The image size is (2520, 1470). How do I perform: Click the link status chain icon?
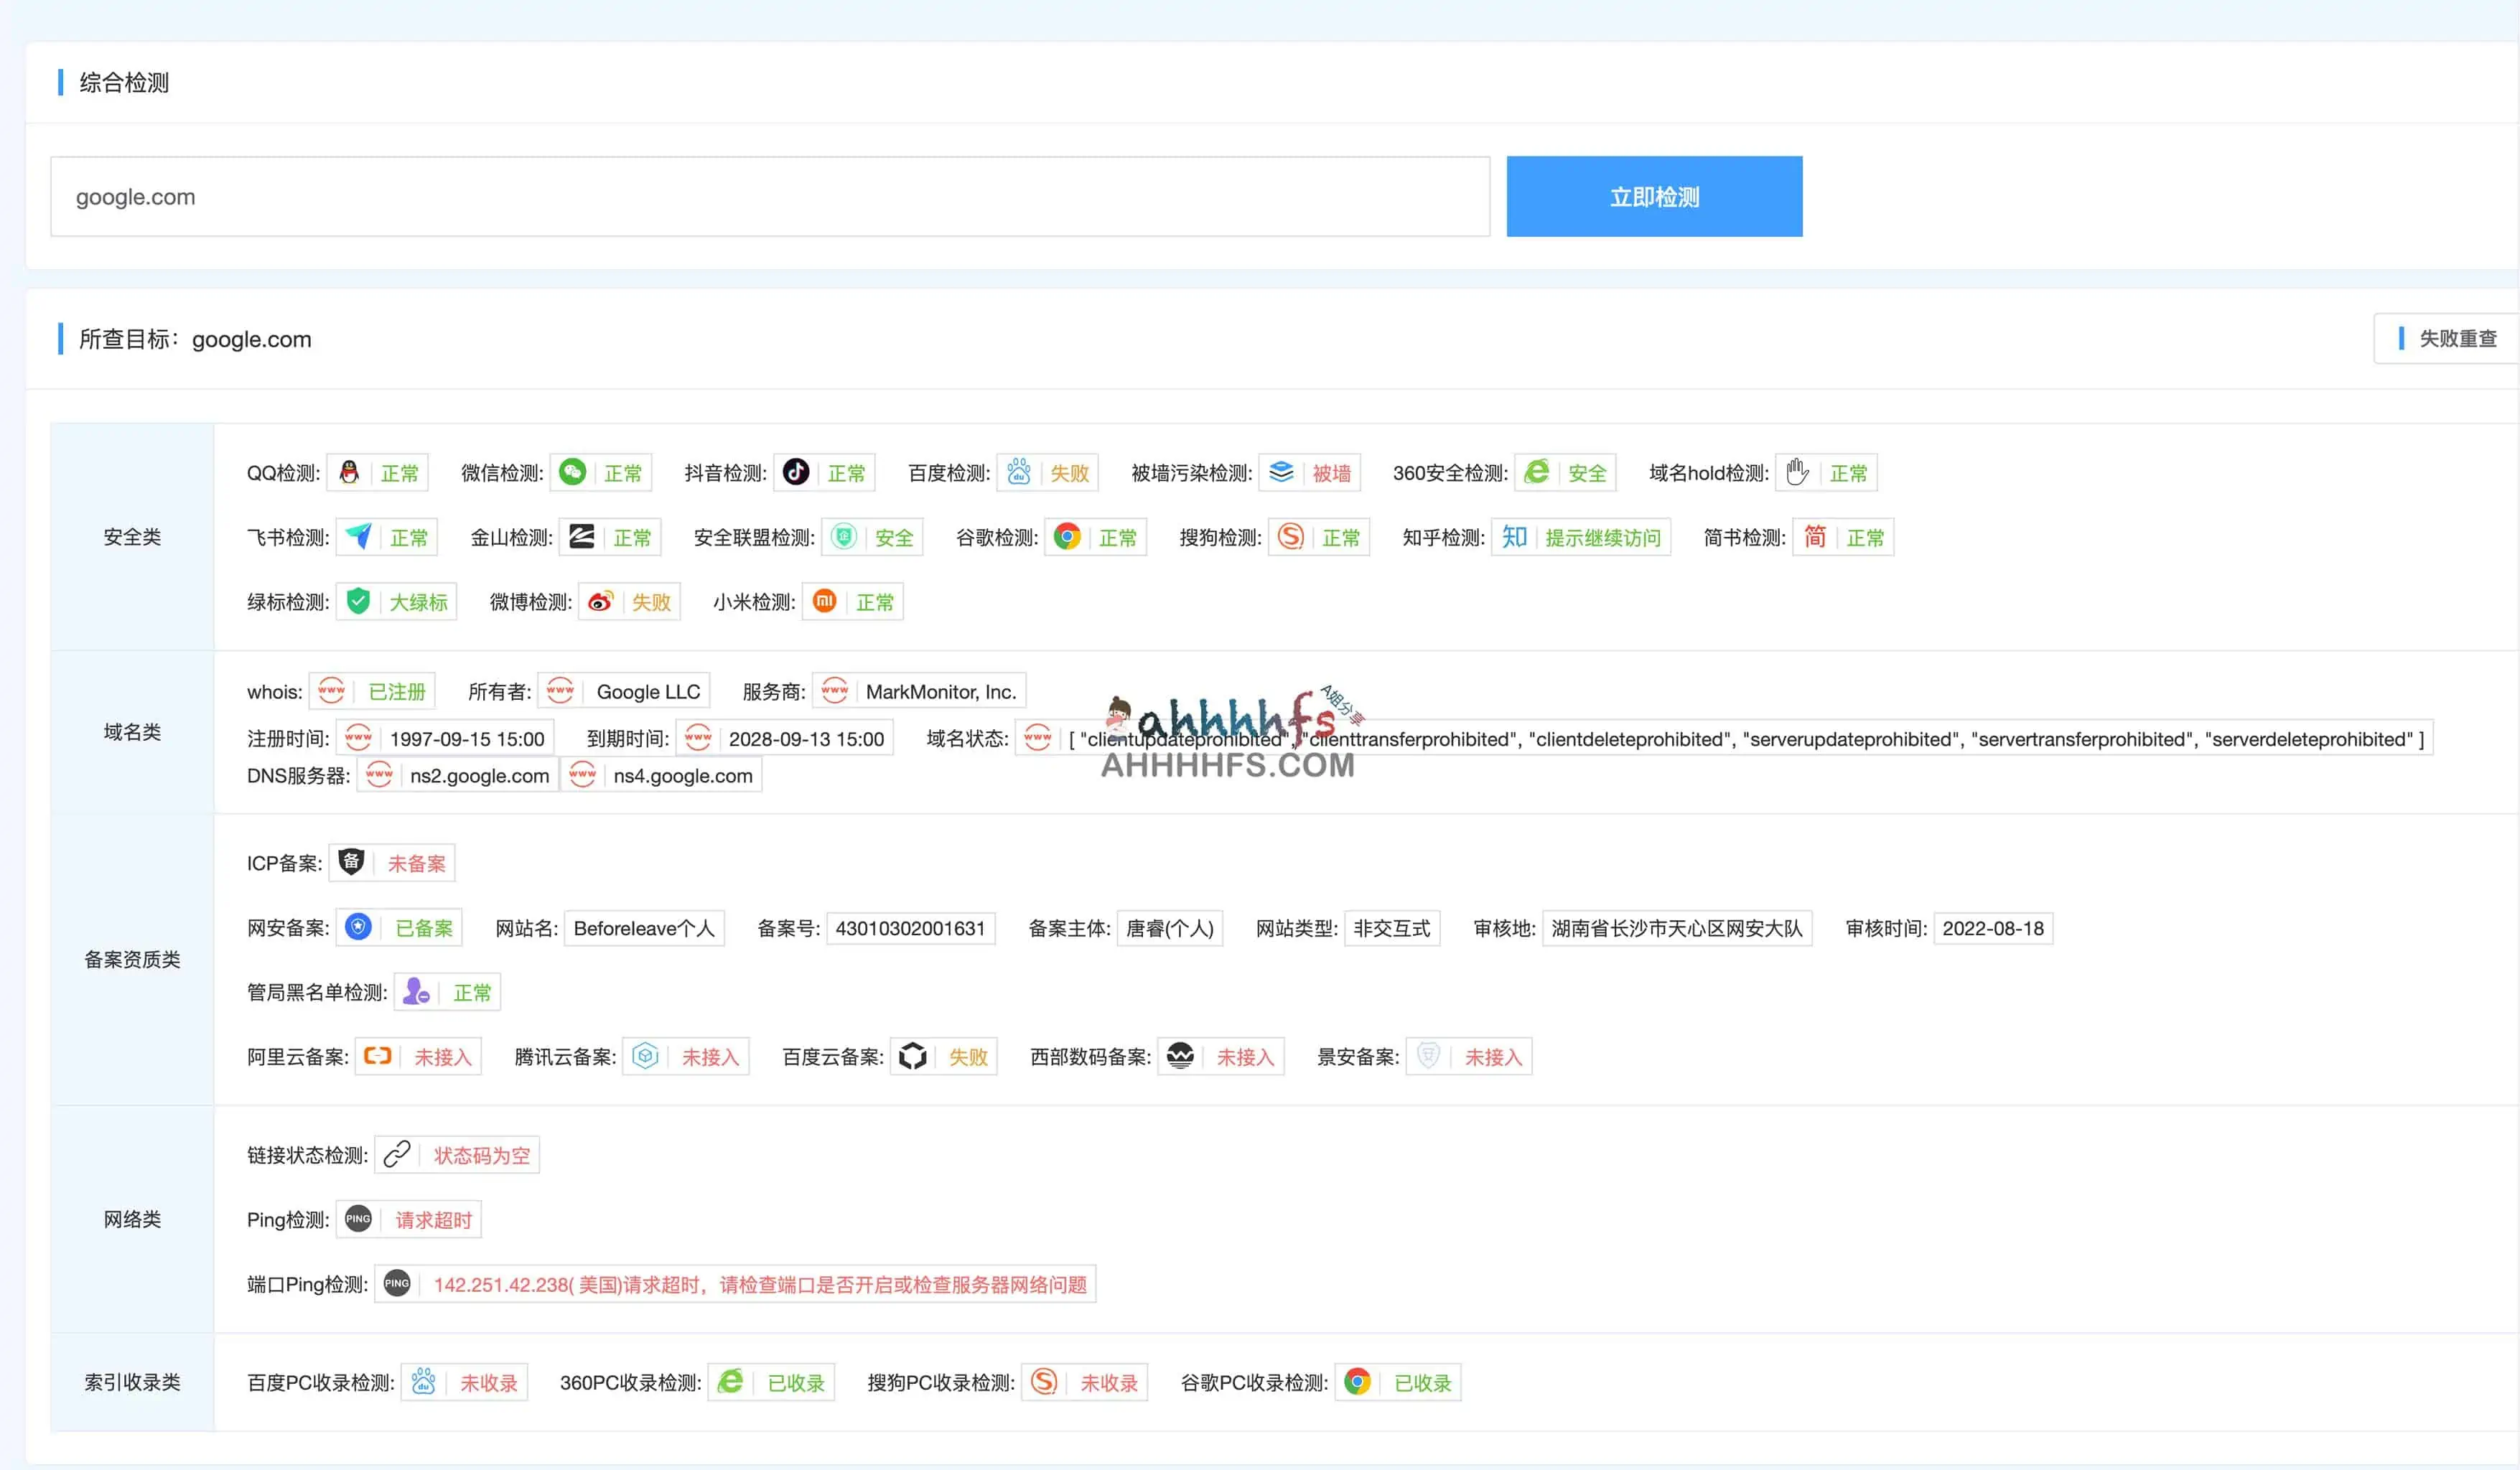[x=397, y=1154]
